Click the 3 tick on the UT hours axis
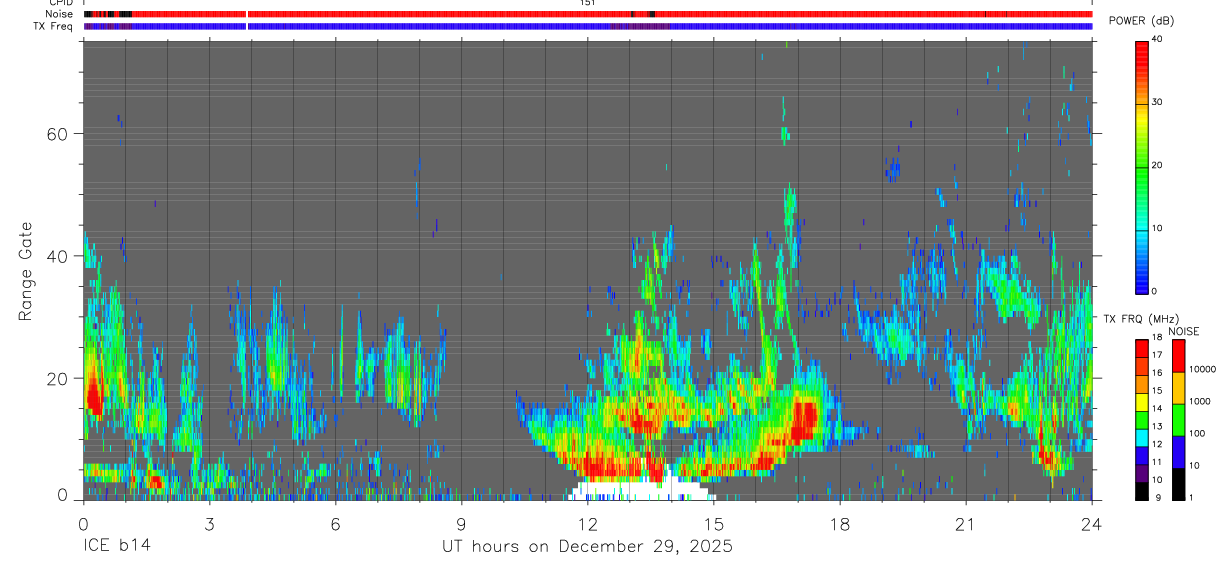Screen dimensions: 1228x567 pyautogui.click(x=209, y=523)
